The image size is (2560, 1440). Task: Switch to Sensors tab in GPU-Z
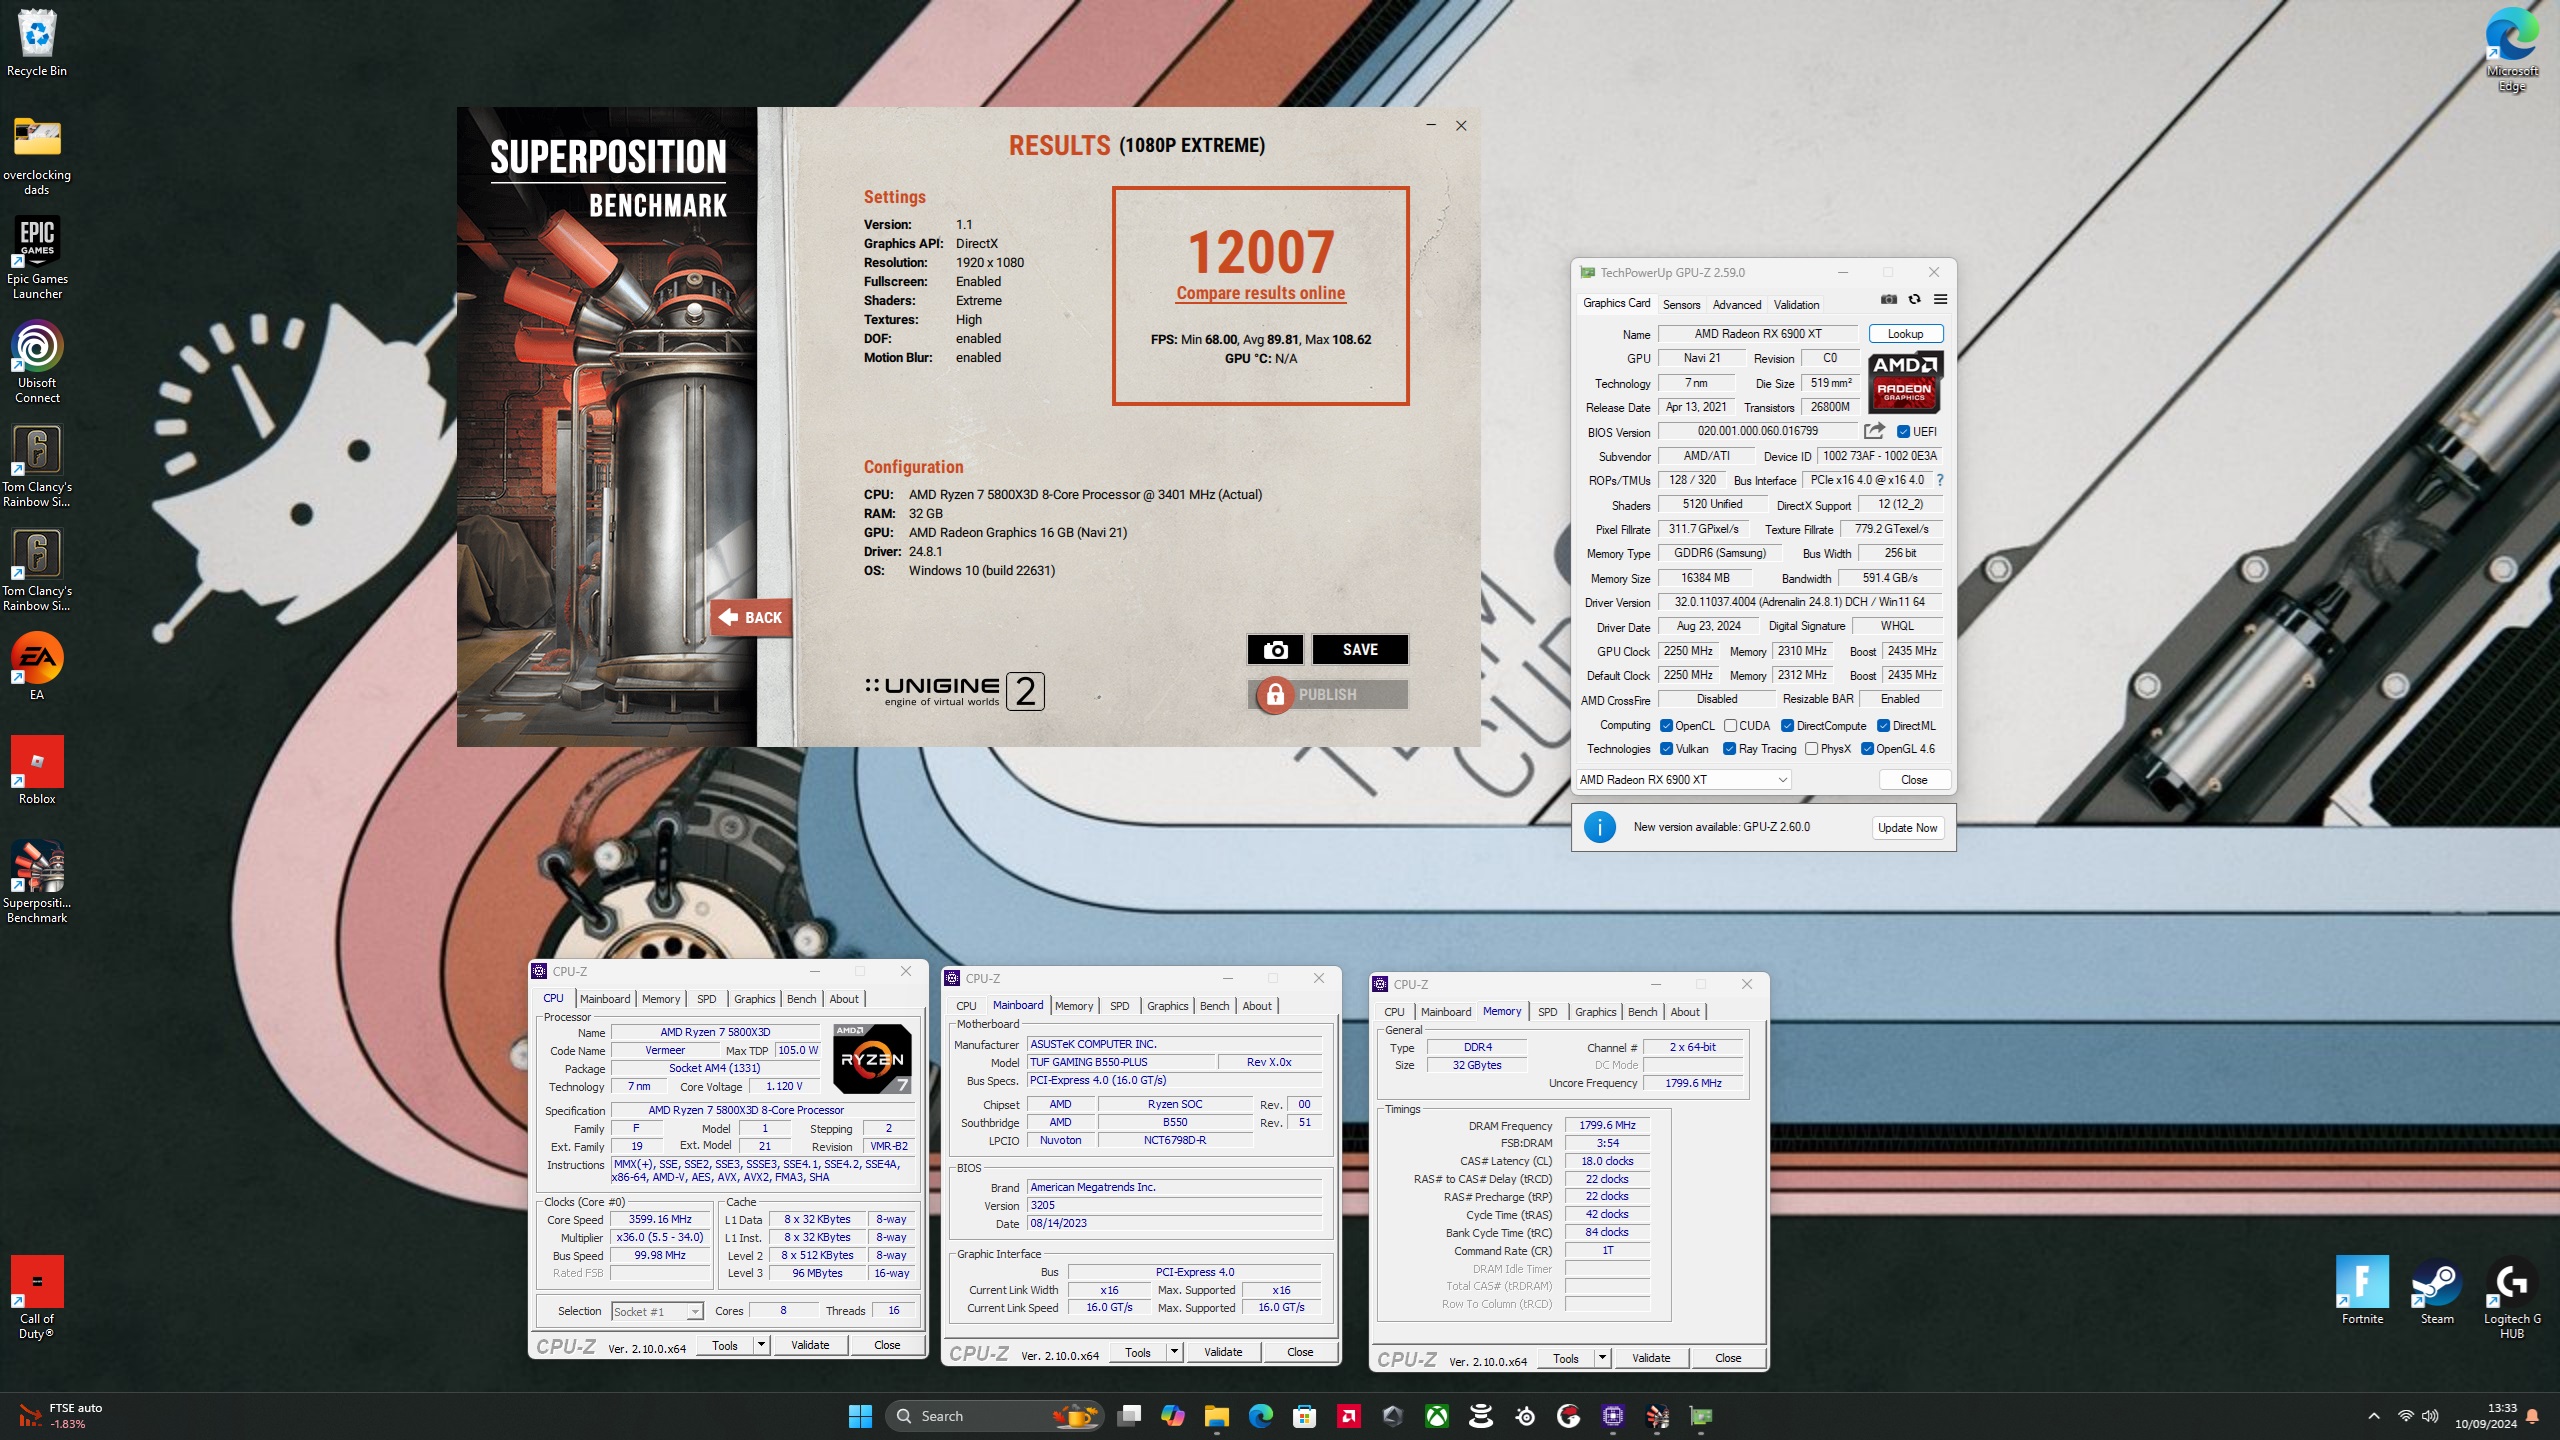1681,305
